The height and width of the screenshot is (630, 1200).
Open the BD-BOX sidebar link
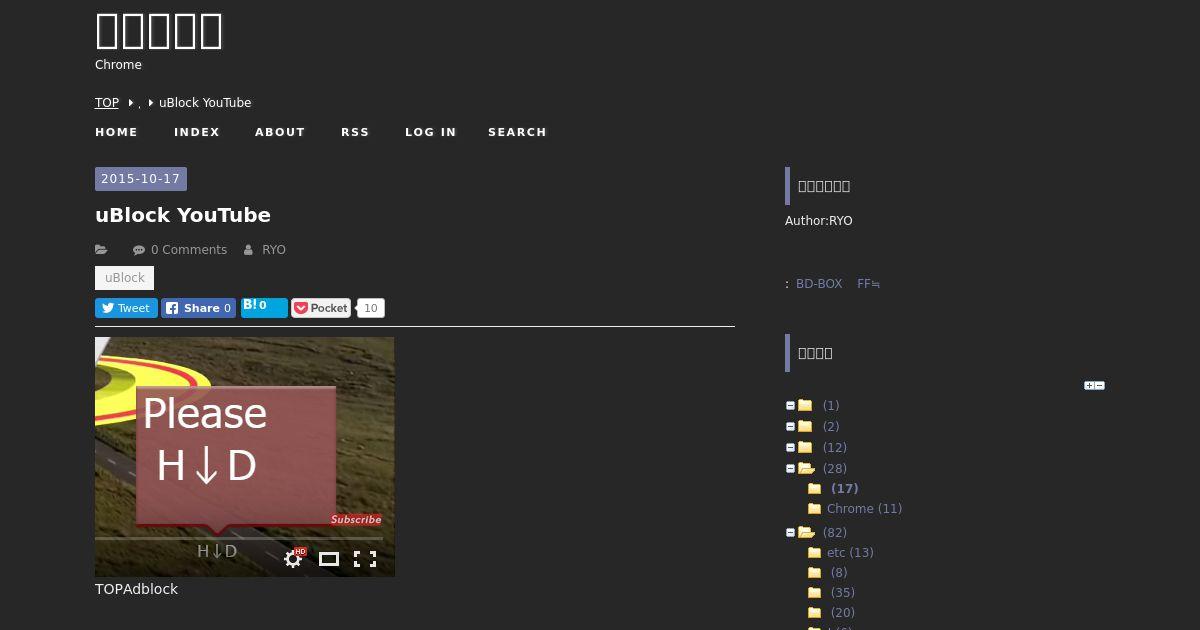(819, 284)
